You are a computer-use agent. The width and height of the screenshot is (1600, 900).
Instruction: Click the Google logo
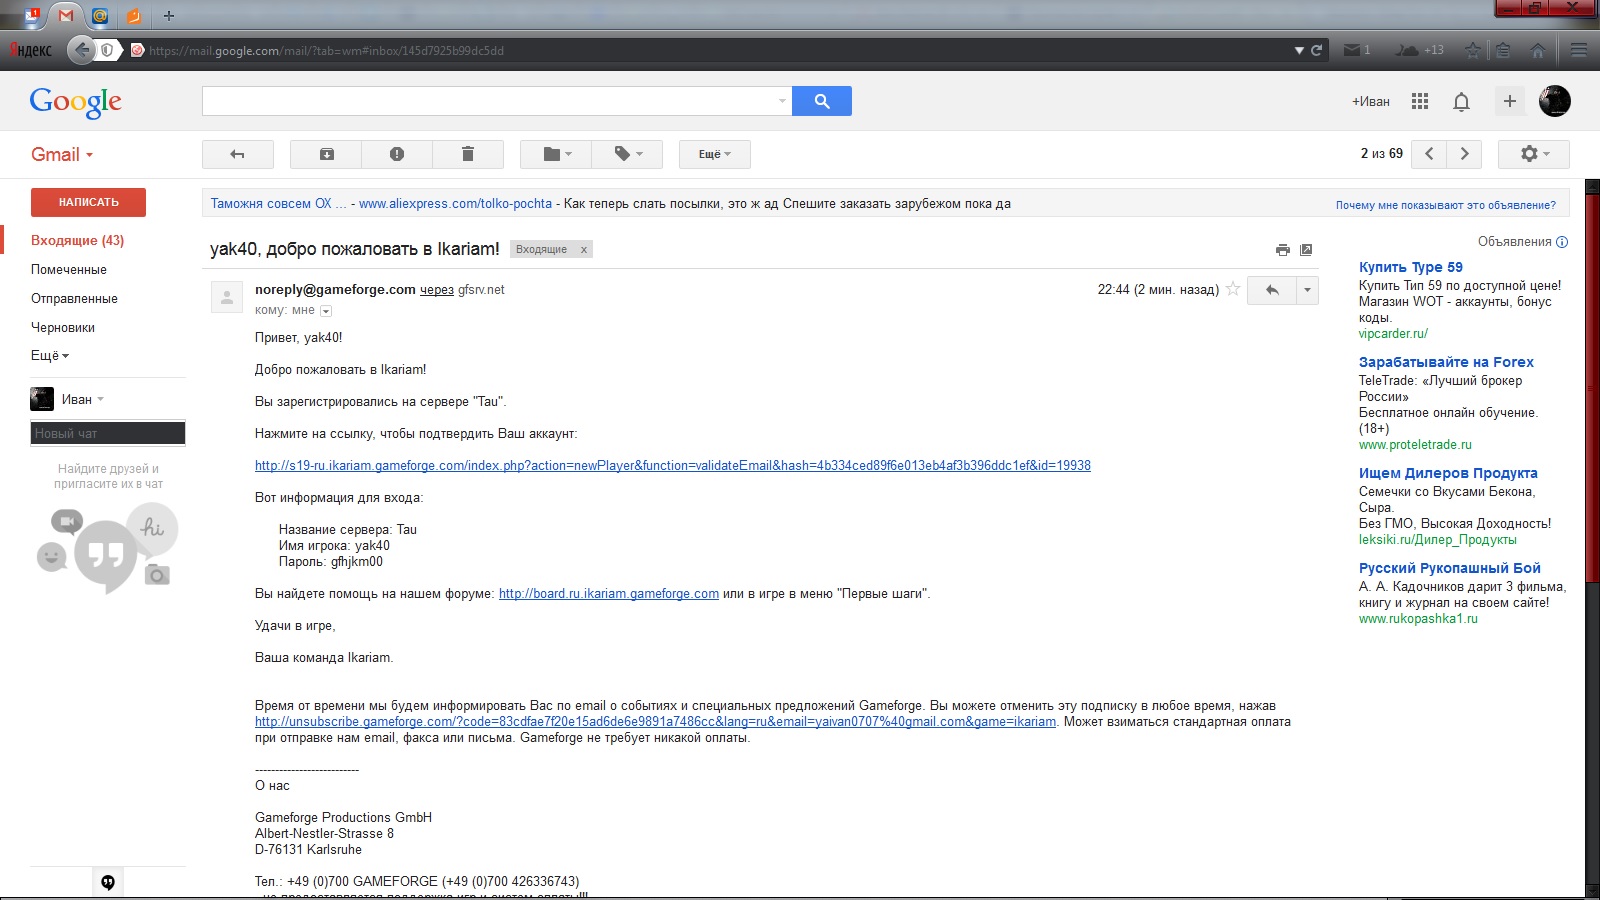tap(76, 102)
